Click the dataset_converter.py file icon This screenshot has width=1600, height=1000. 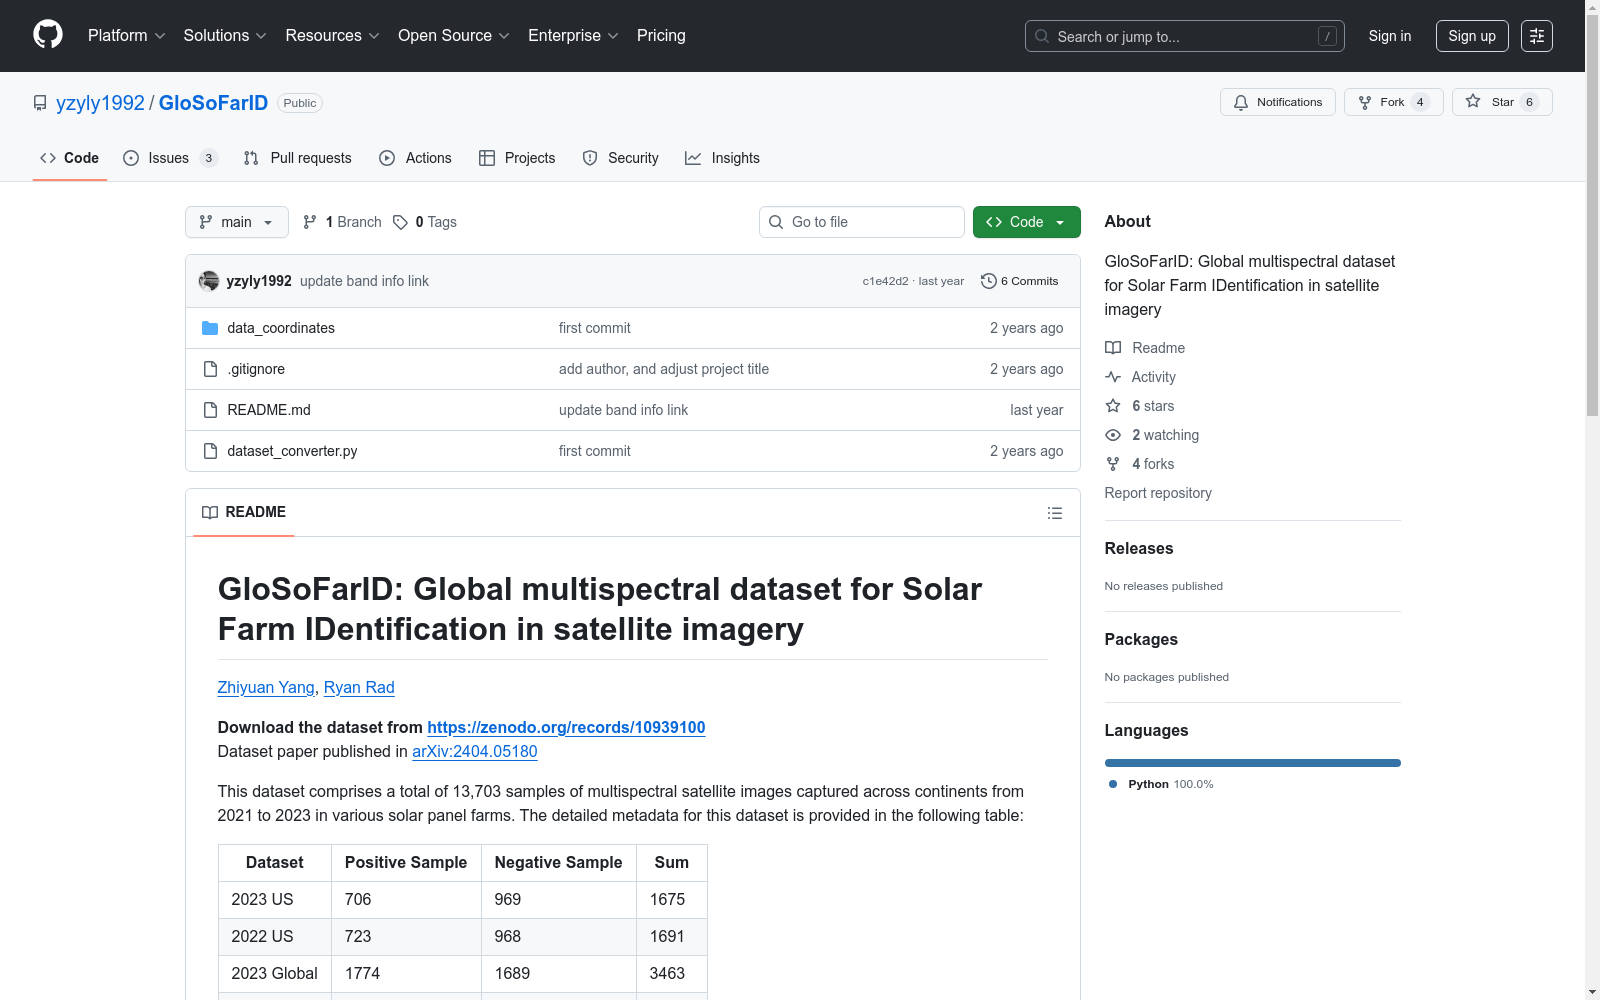[x=210, y=451]
